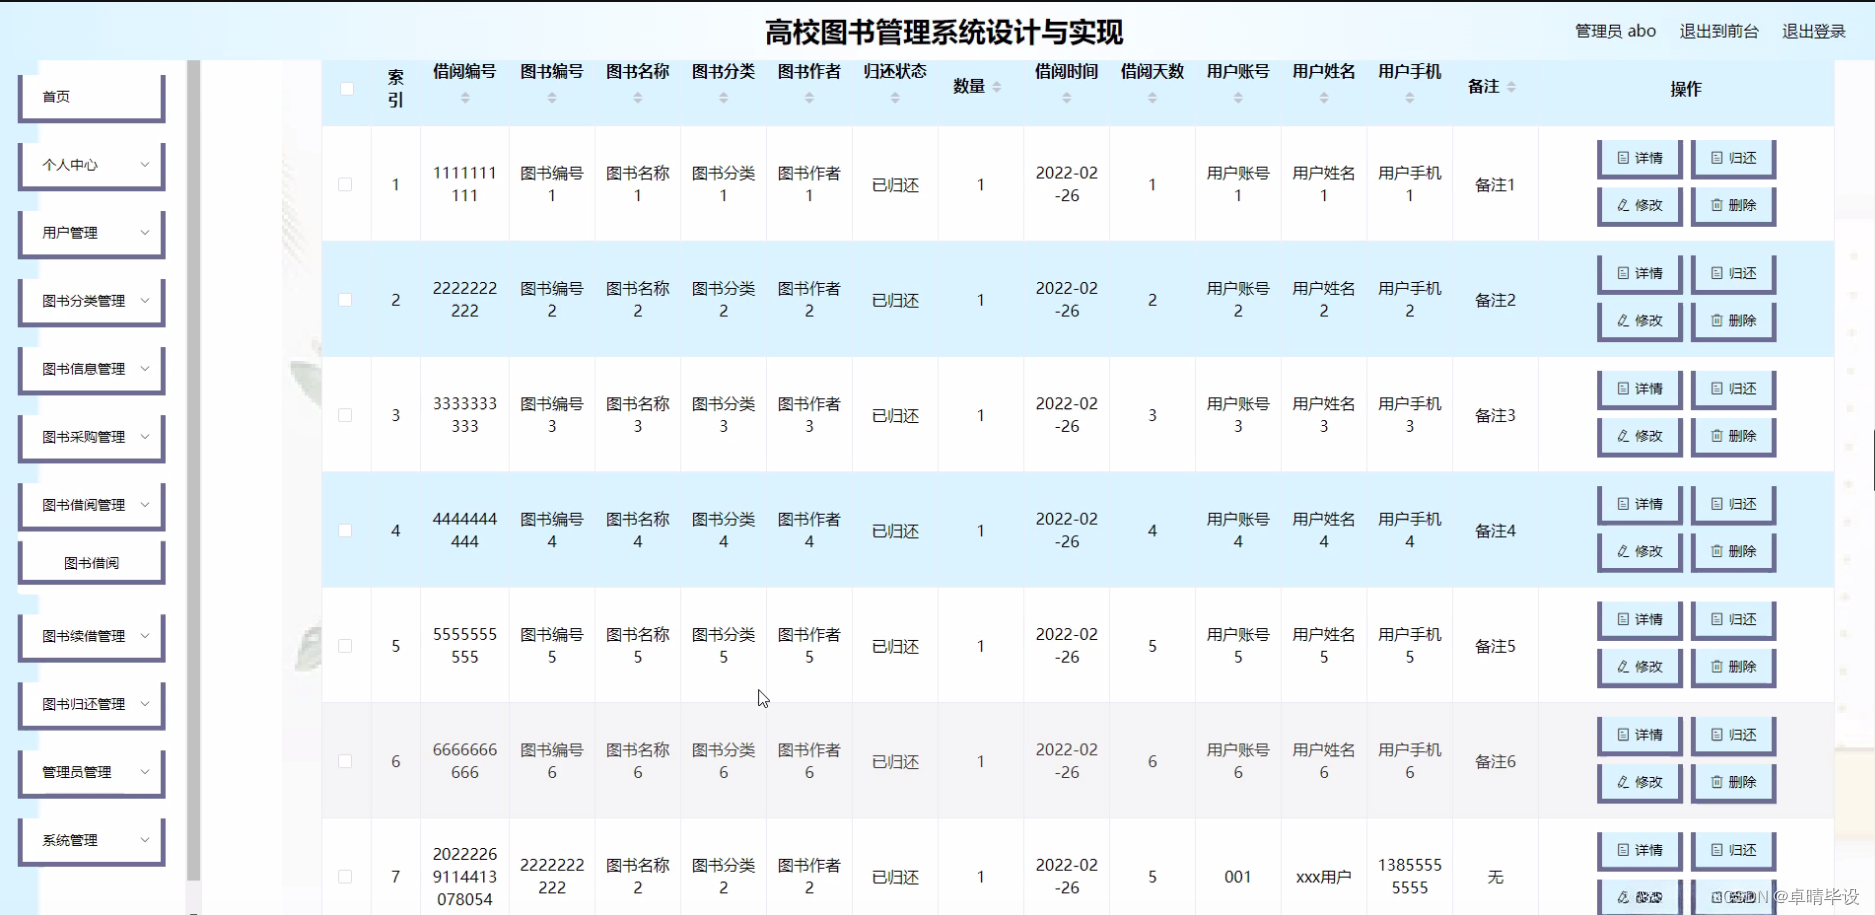Open 详情 details for row 7
The width and height of the screenshot is (1875, 915).
(1639, 850)
